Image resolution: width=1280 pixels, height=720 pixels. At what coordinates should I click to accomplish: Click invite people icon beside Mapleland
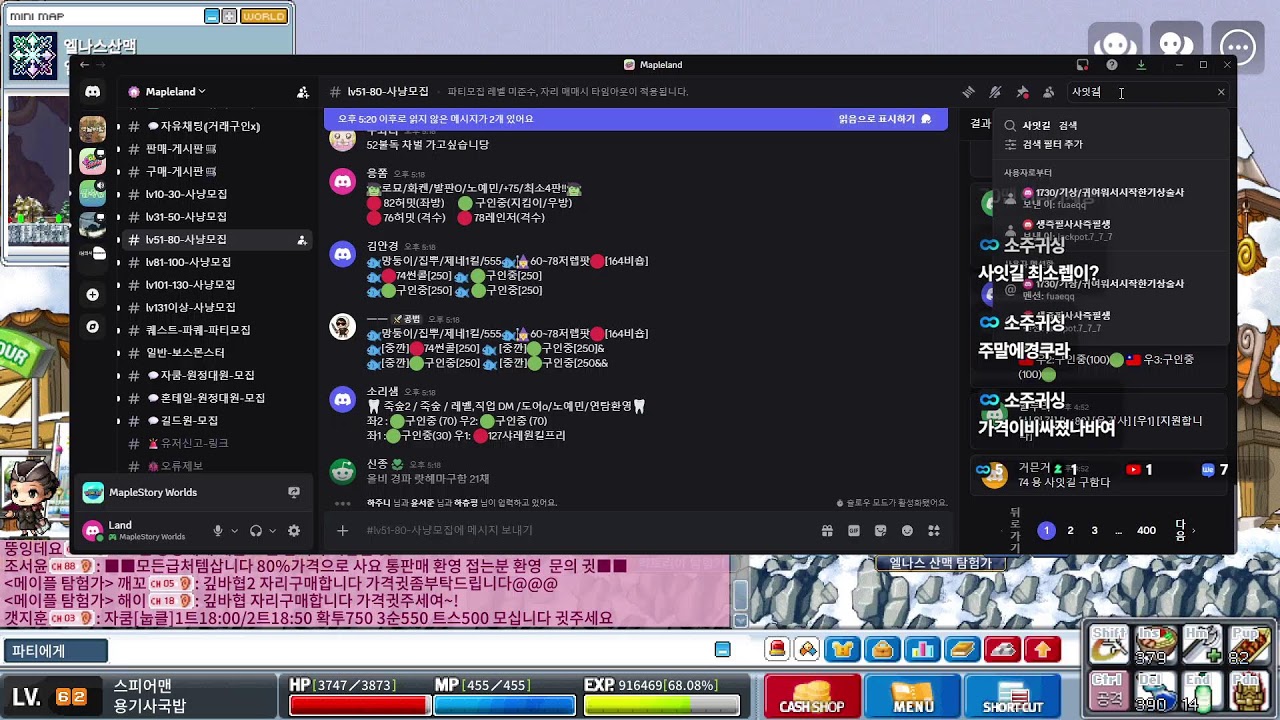pos(303,92)
